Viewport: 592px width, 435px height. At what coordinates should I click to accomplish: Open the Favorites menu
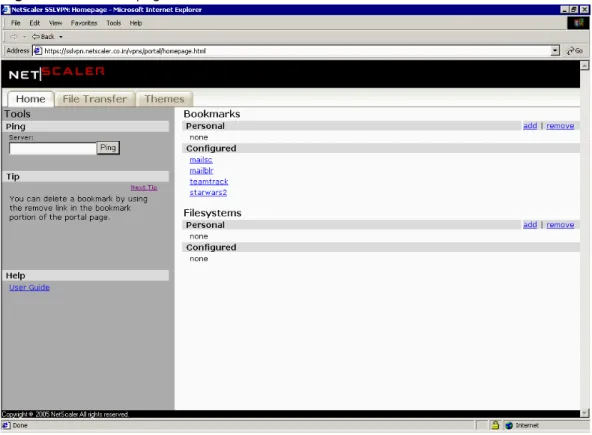point(84,23)
